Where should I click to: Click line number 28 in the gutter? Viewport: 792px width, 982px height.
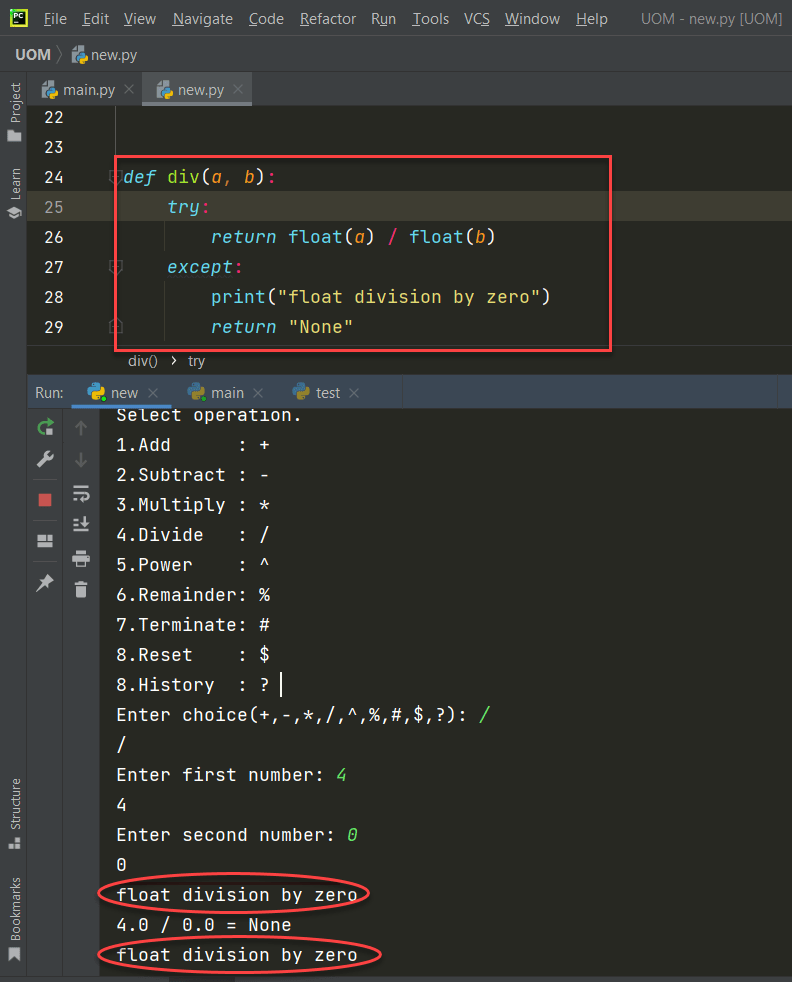(x=54, y=297)
